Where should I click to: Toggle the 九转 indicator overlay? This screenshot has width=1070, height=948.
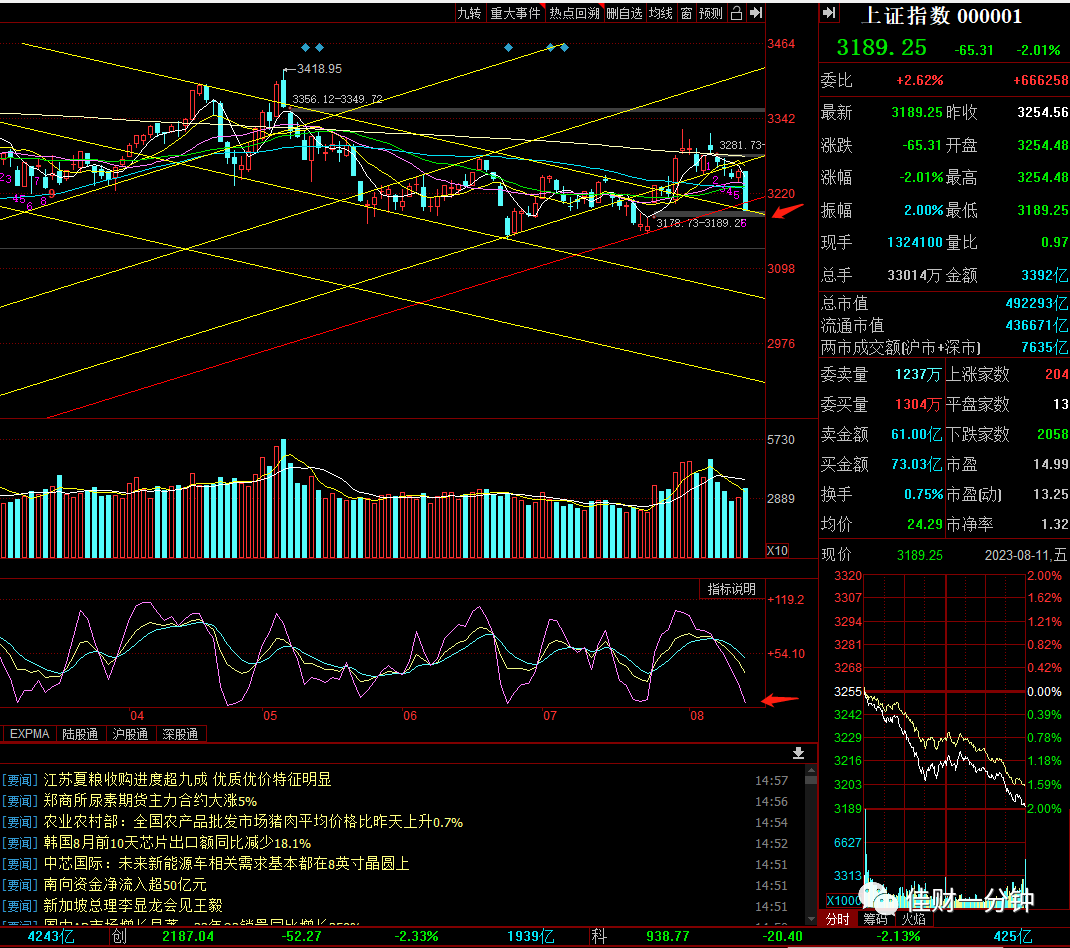[x=469, y=13]
